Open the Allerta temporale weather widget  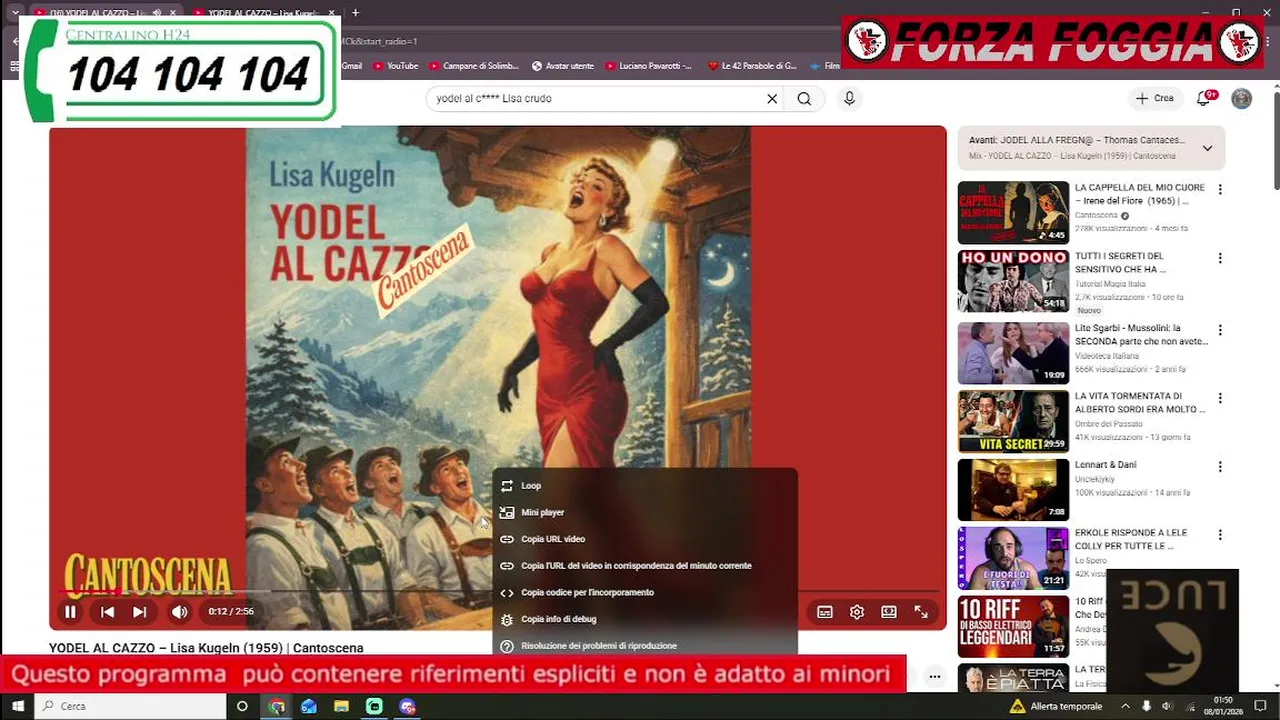coord(1056,706)
